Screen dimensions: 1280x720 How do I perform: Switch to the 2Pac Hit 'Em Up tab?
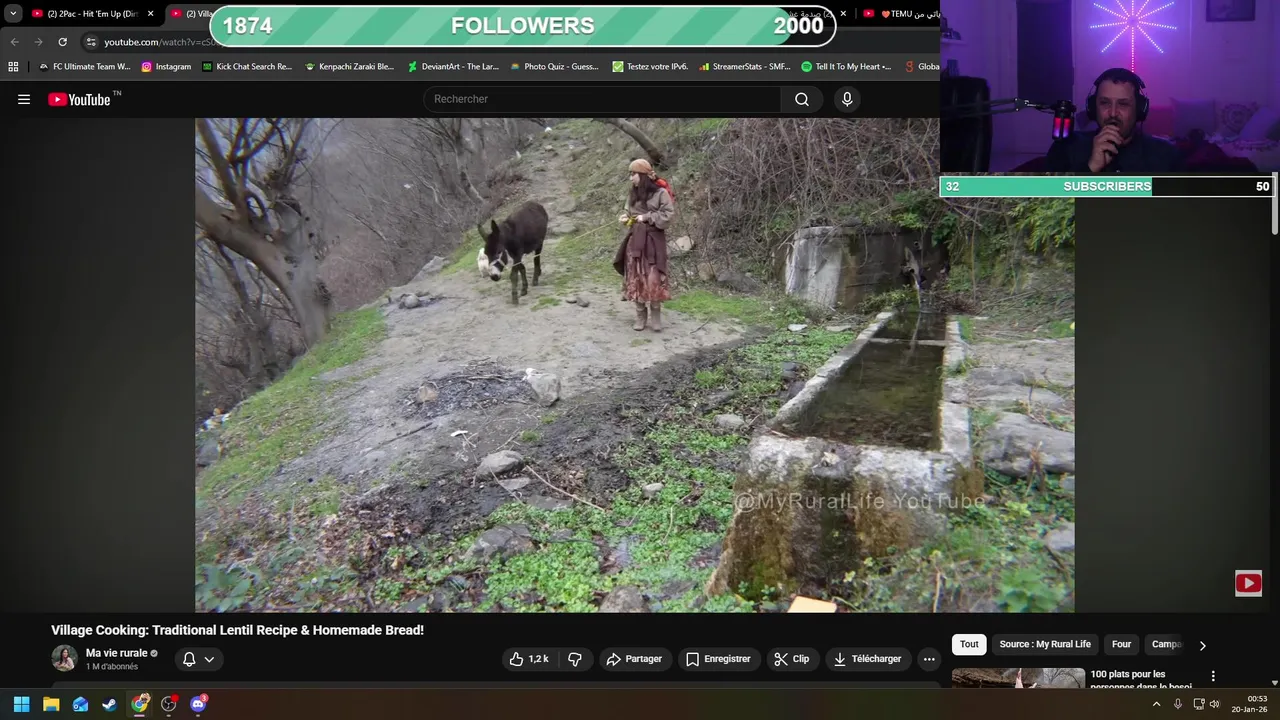tap(90, 14)
